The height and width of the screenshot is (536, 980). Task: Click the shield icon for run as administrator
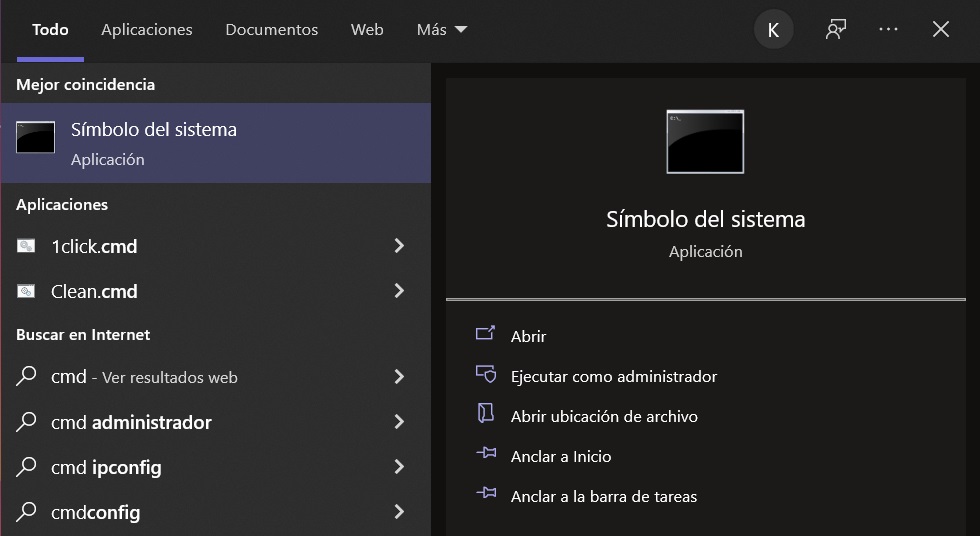pyautogui.click(x=486, y=376)
